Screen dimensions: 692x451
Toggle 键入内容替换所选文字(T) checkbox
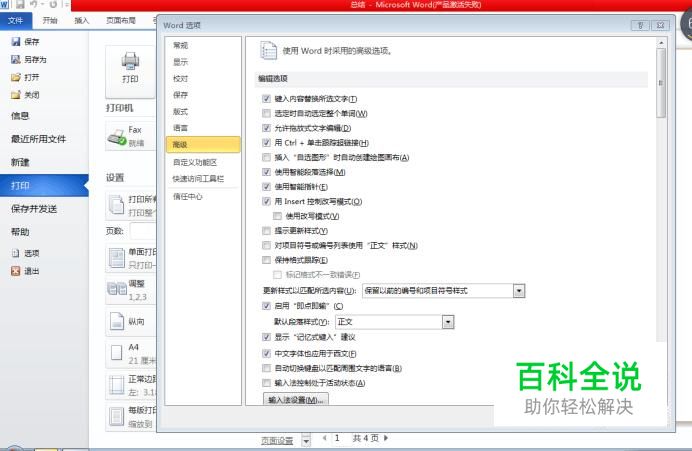[266, 99]
